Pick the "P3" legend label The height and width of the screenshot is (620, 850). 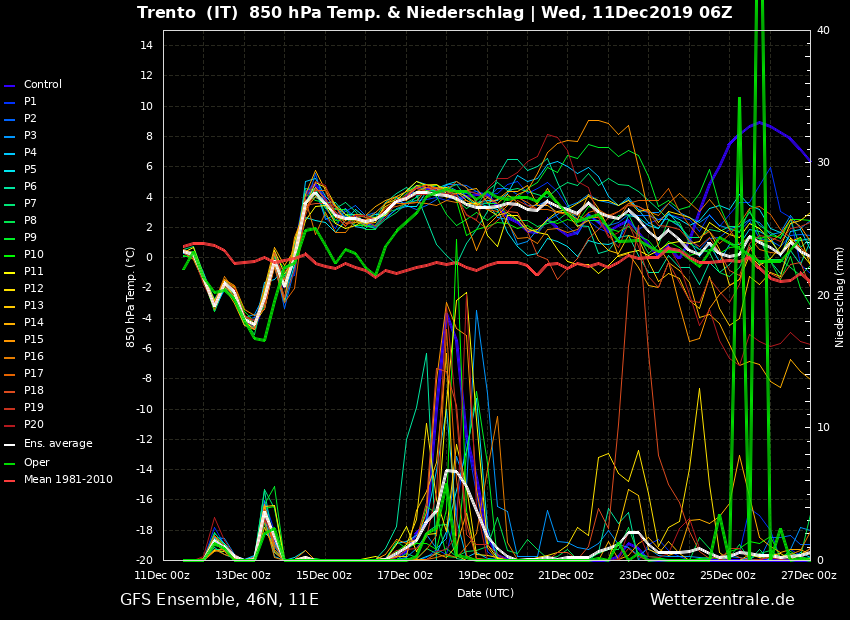click(30, 135)
